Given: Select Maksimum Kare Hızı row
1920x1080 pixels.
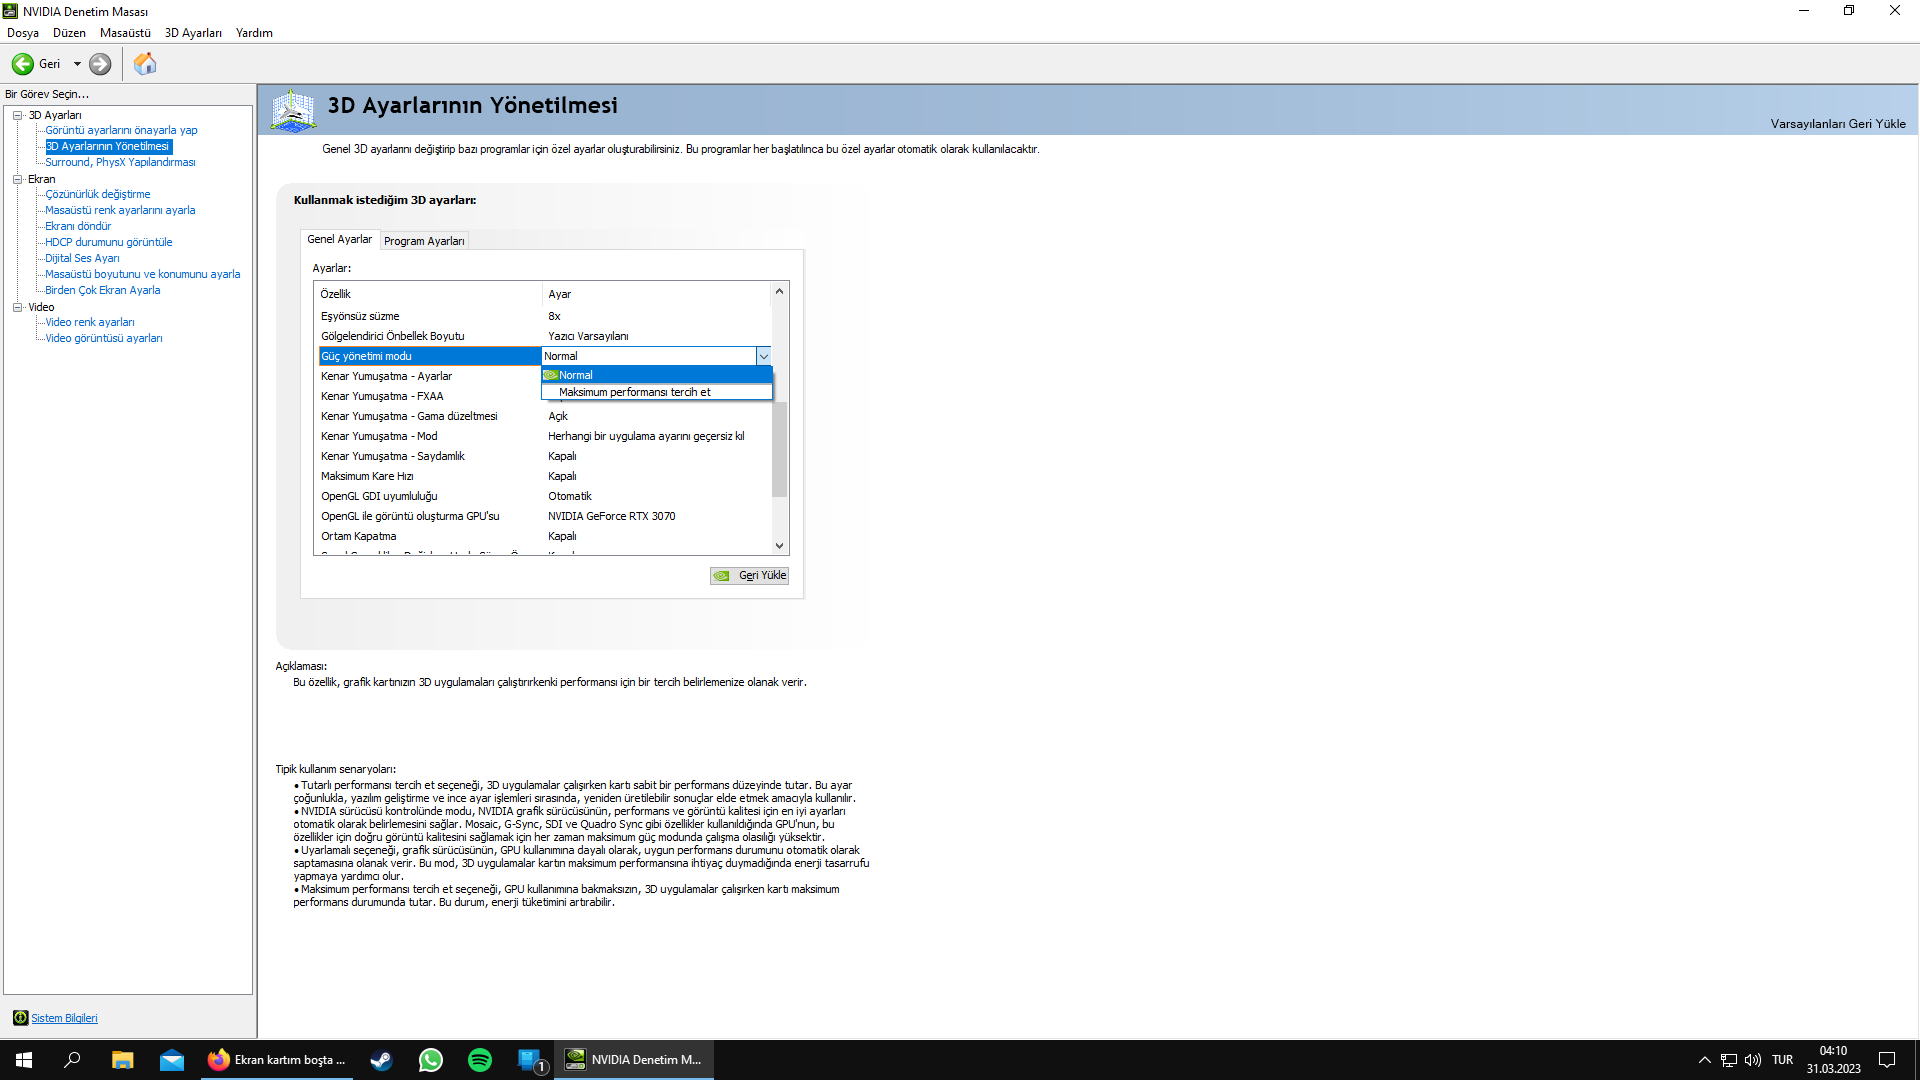Looking at the screenshot, I should 545,476.
